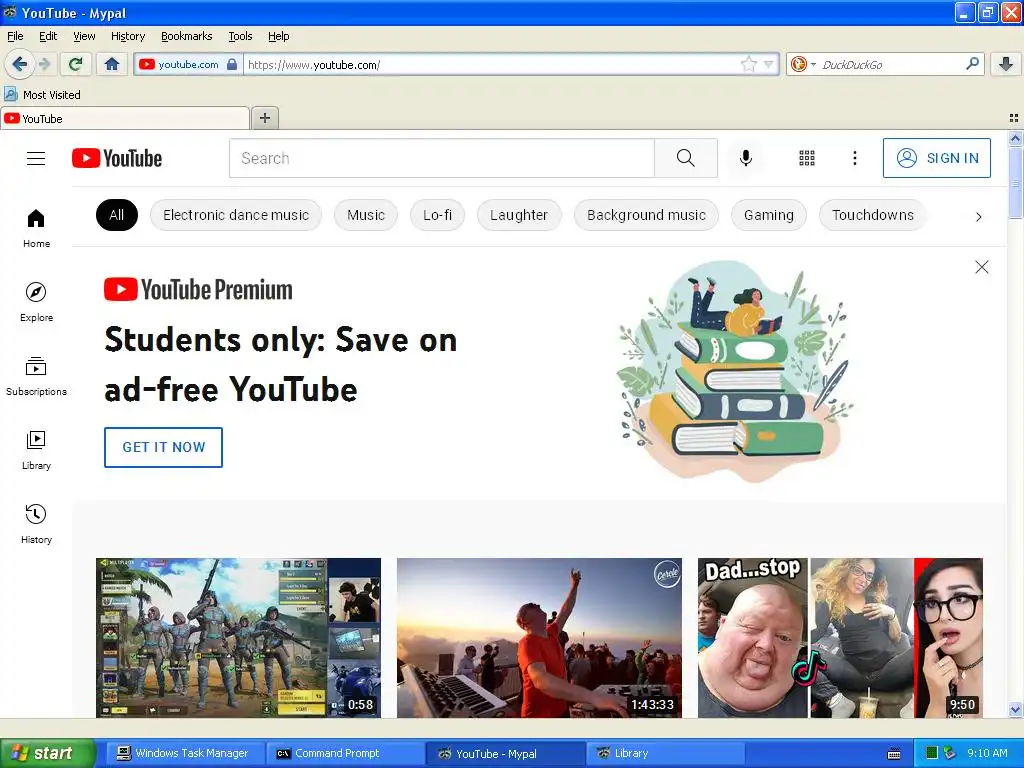Select the Touchdowns filter chip
Image resolution: width=1024 pixels, height=768 pixels.
873,215
